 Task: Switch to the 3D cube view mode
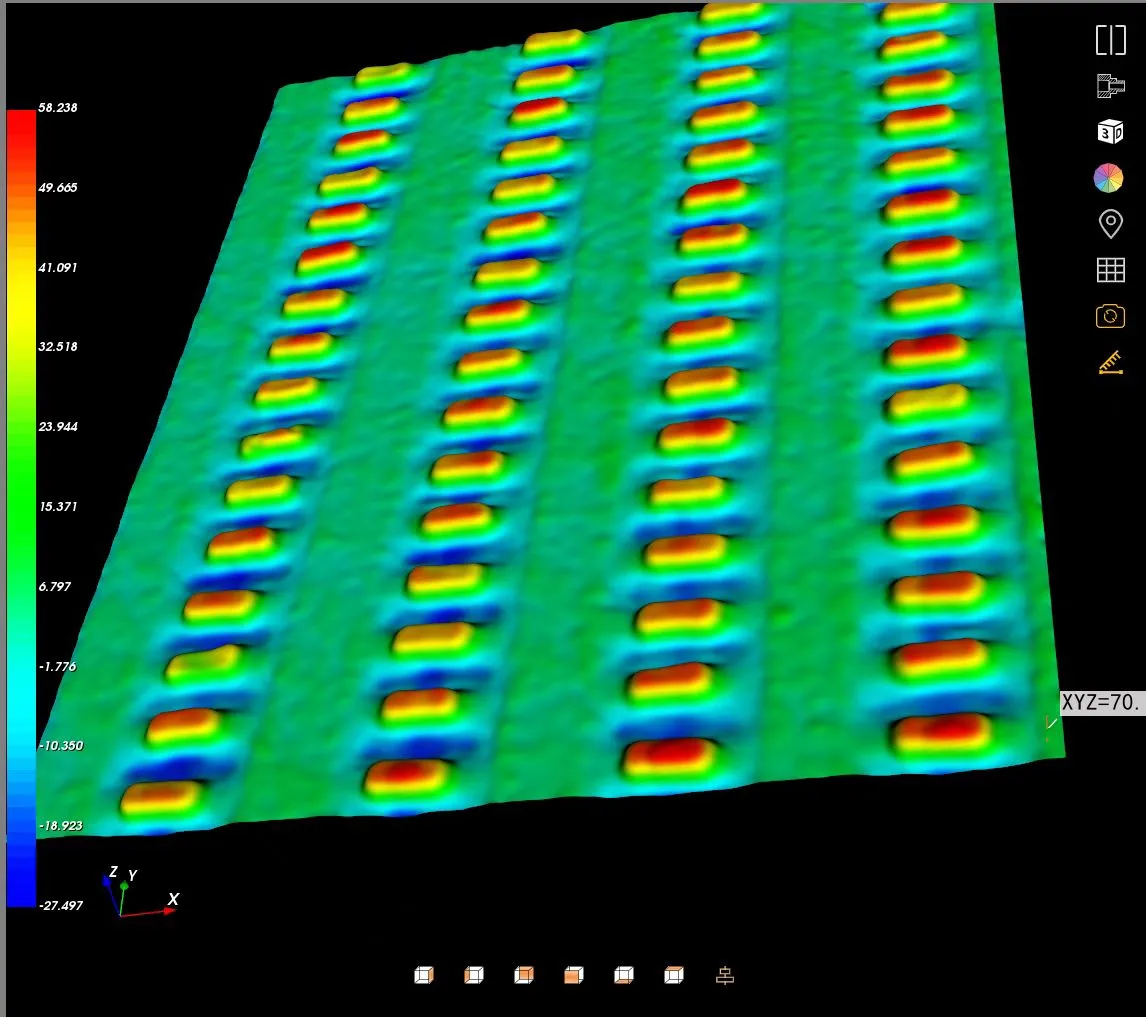point(1110,132)
